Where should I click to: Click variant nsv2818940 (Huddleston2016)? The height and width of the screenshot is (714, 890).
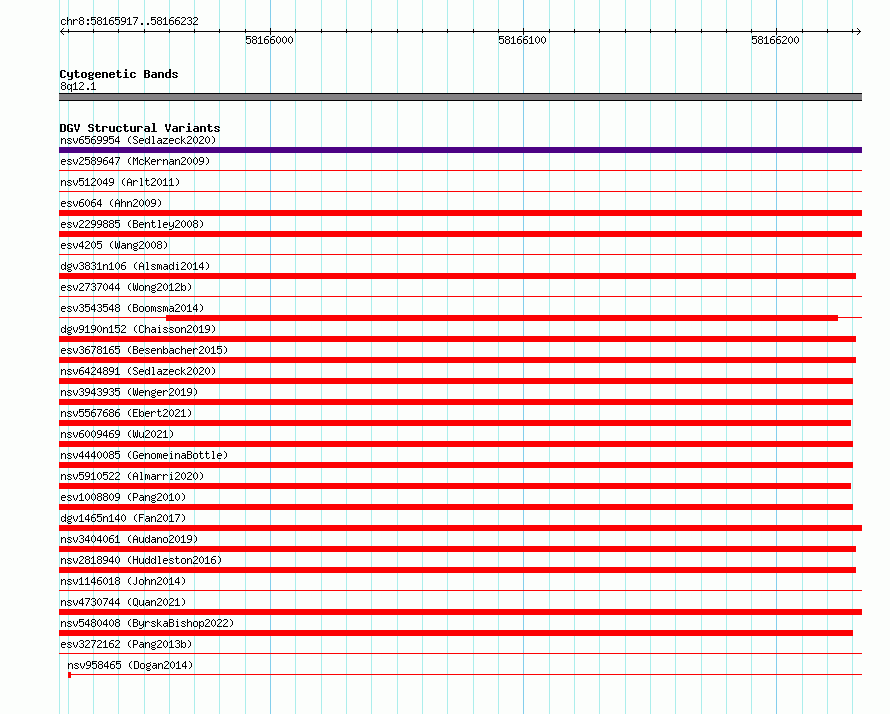click(141, 560)
